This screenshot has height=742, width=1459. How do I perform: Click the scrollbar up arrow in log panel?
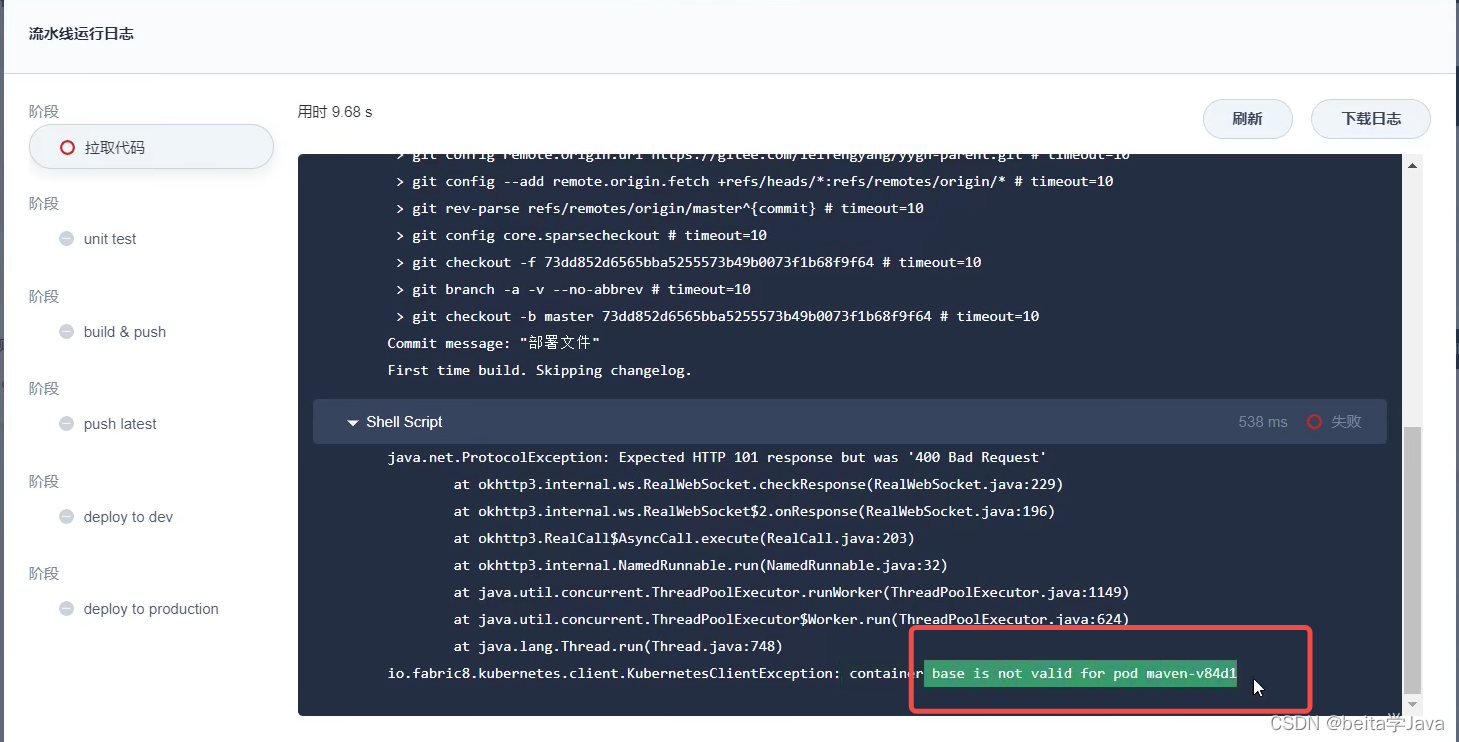[x=1412, y=165]
